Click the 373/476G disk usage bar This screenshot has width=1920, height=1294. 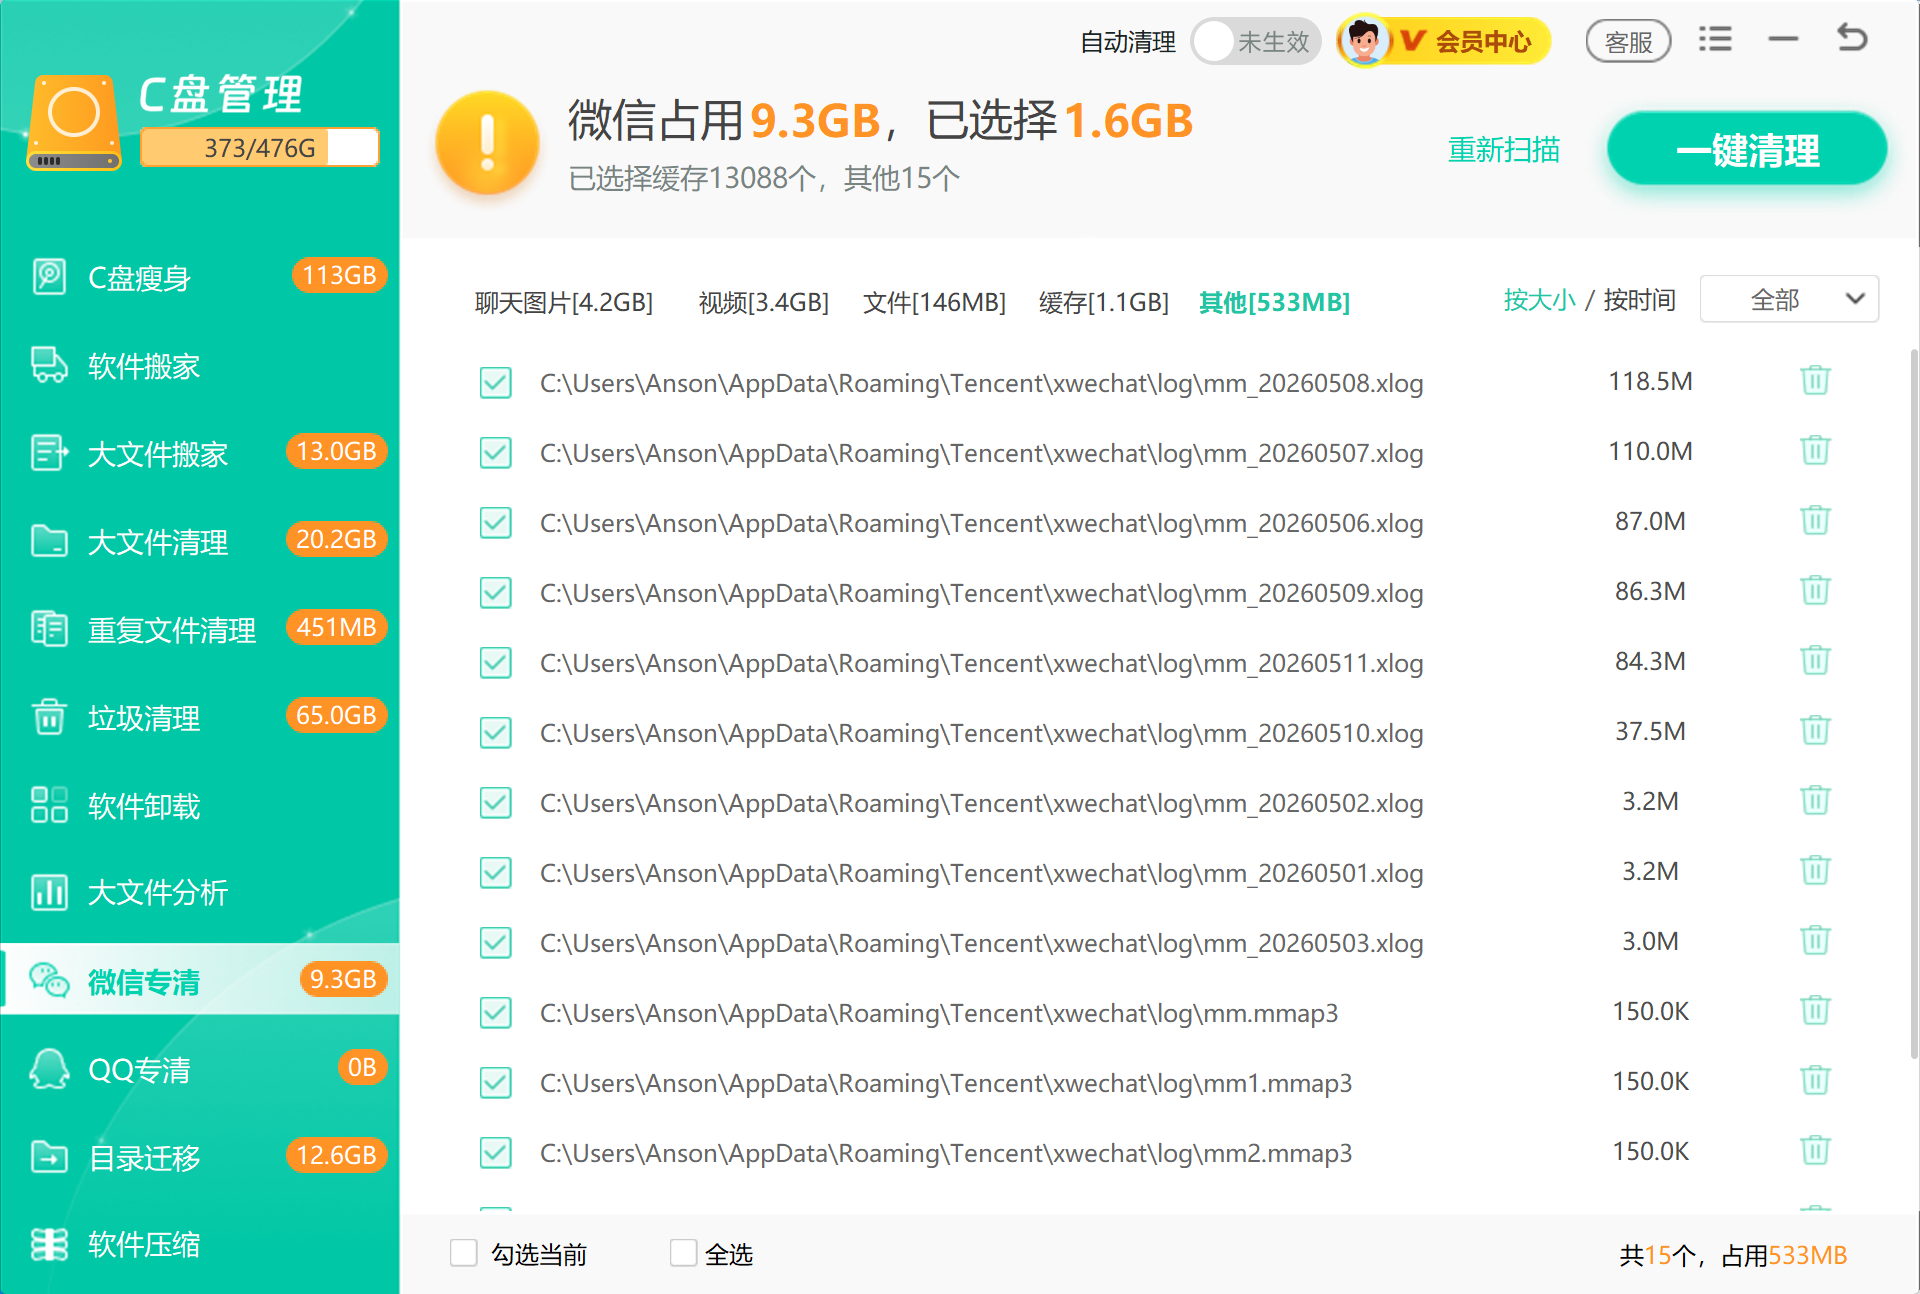coord(260,148)
